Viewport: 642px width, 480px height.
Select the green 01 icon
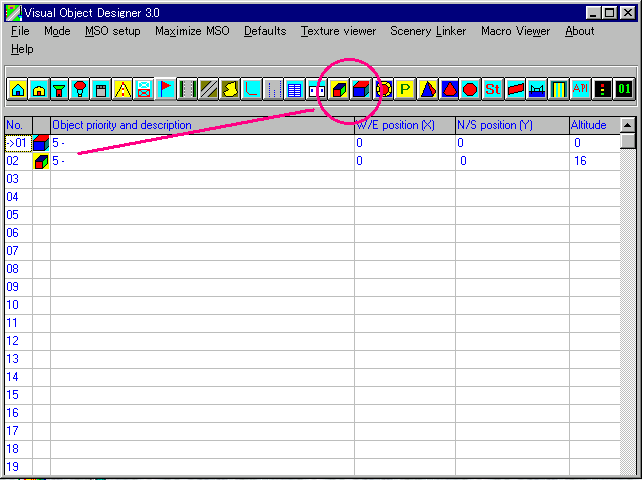pyautogui.click(x=624, y=89)
